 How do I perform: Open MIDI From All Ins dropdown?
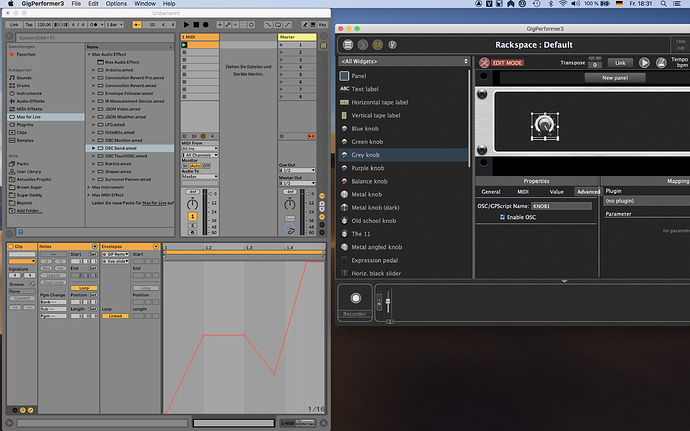(200, 149)
